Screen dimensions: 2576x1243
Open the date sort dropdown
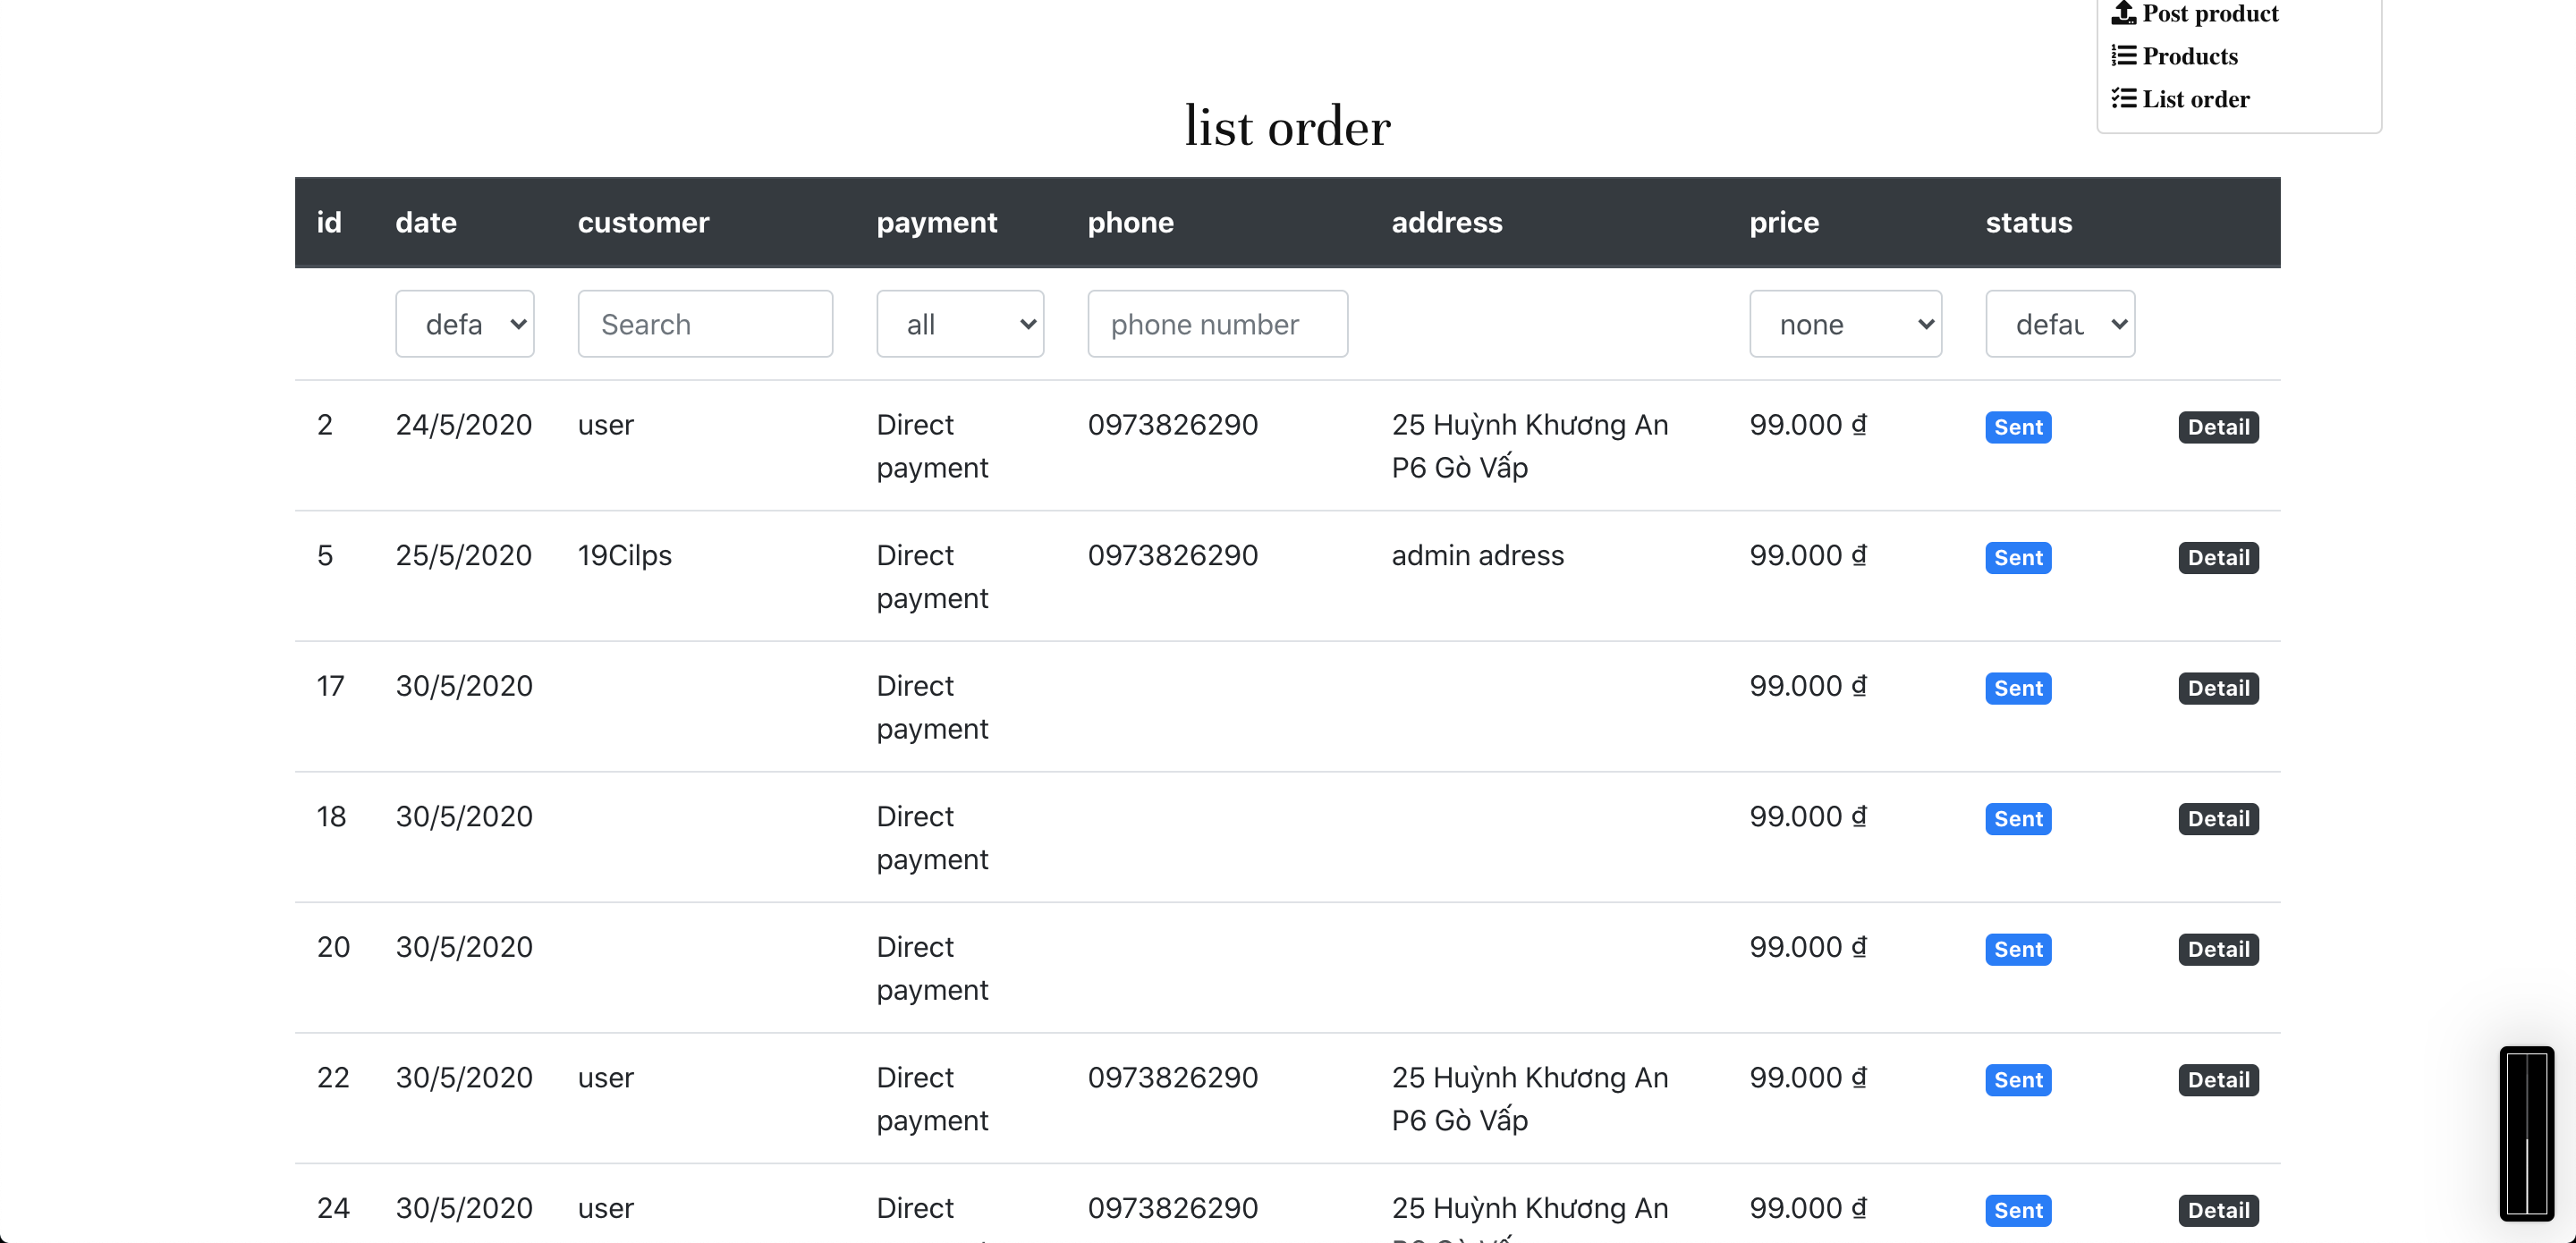point(465,324)
